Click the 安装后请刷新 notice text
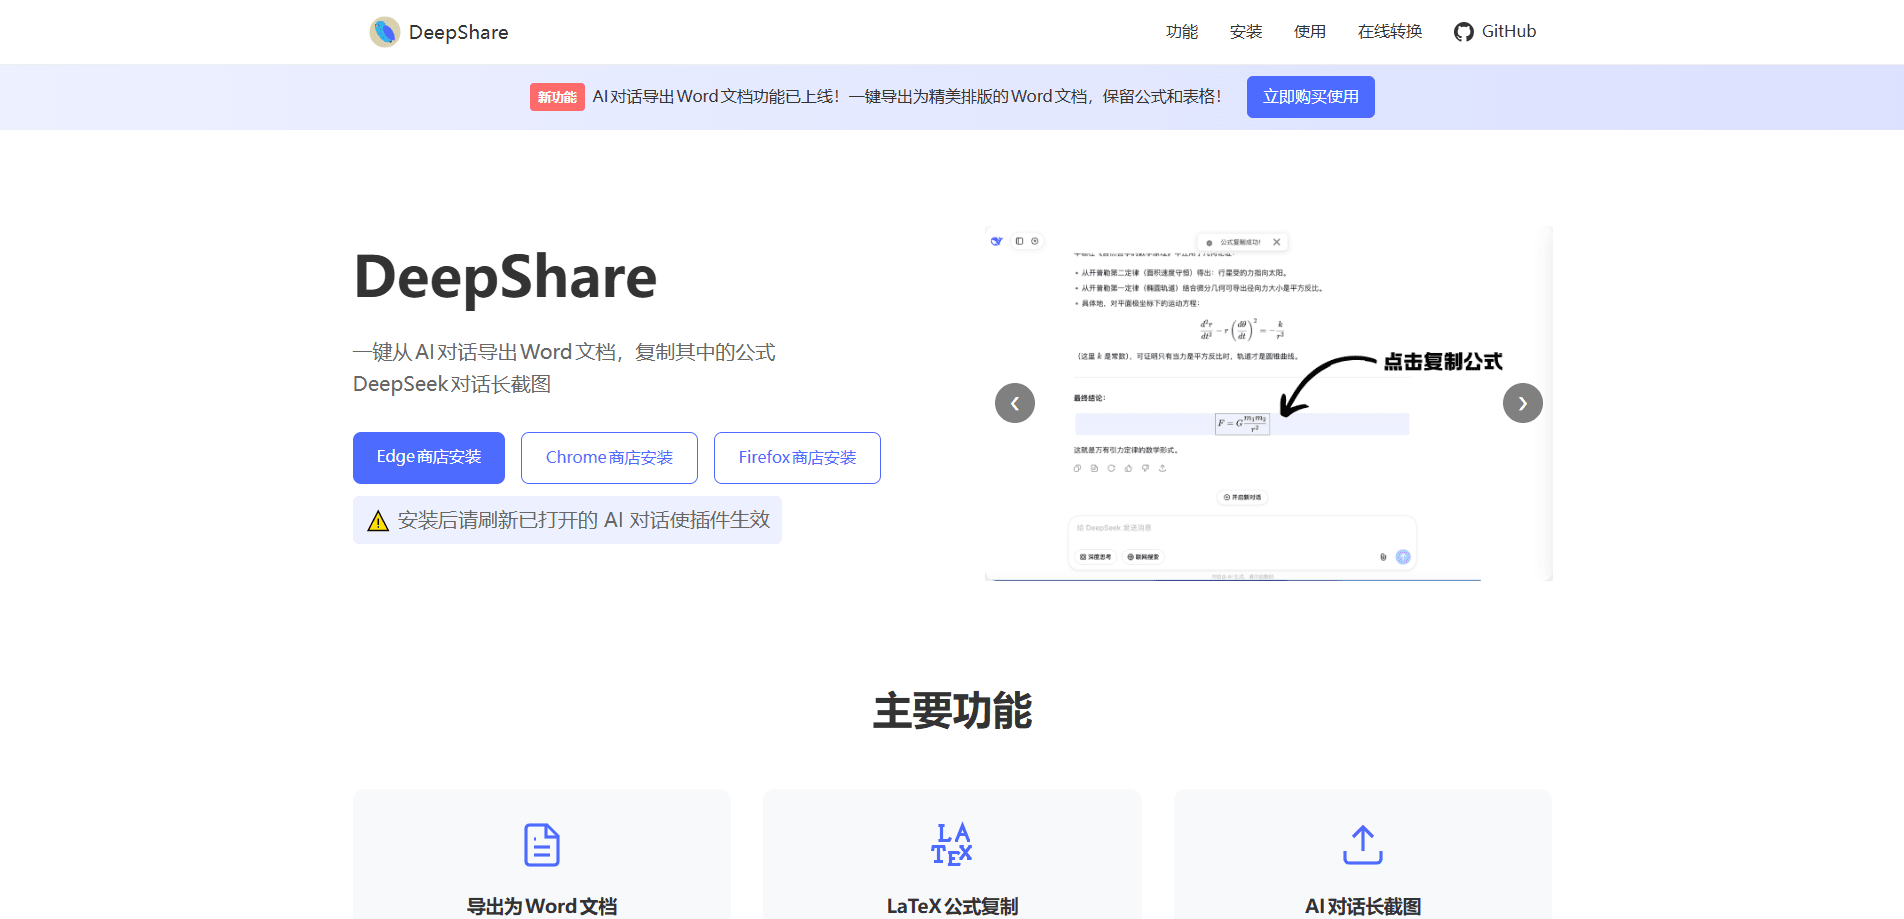Screen dimensions: 1904x919 pyautogui.click(x=584, y=520)
